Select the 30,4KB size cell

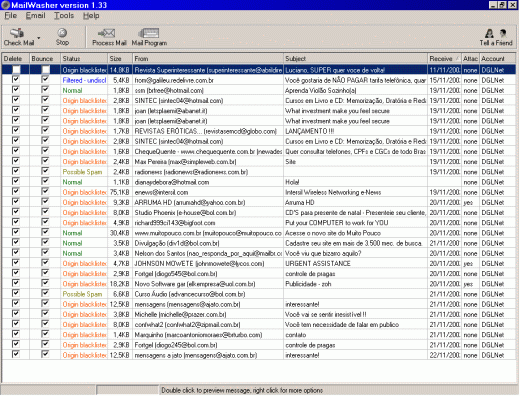pos(120,233)
